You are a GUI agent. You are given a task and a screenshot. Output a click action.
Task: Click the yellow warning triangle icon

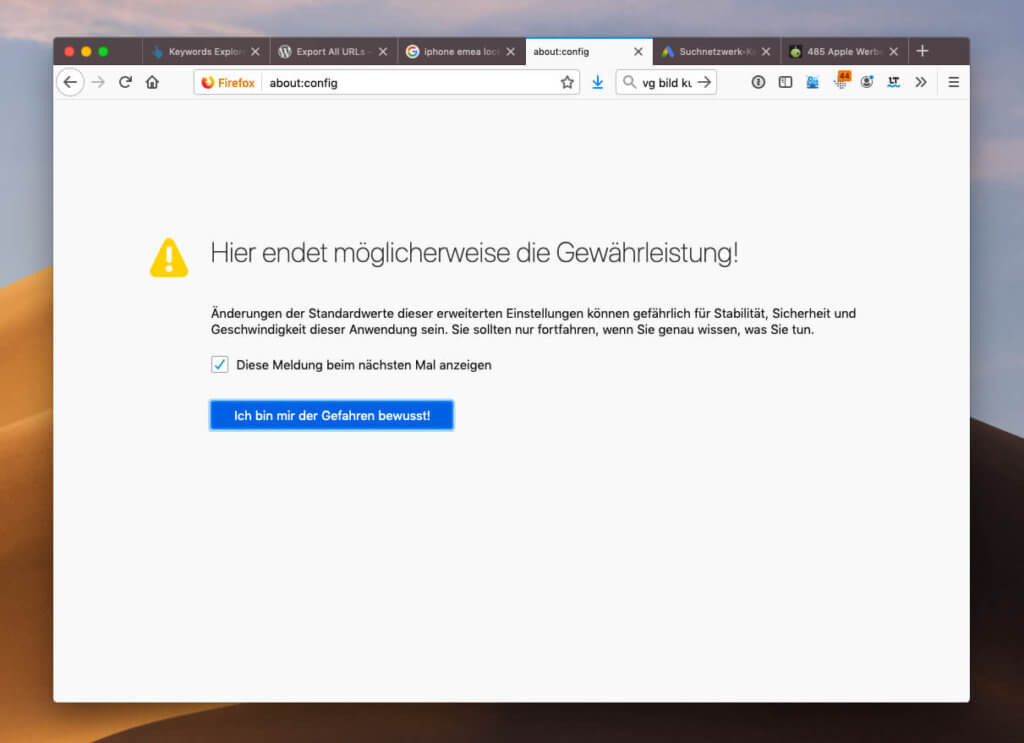(x=168, y=258)
